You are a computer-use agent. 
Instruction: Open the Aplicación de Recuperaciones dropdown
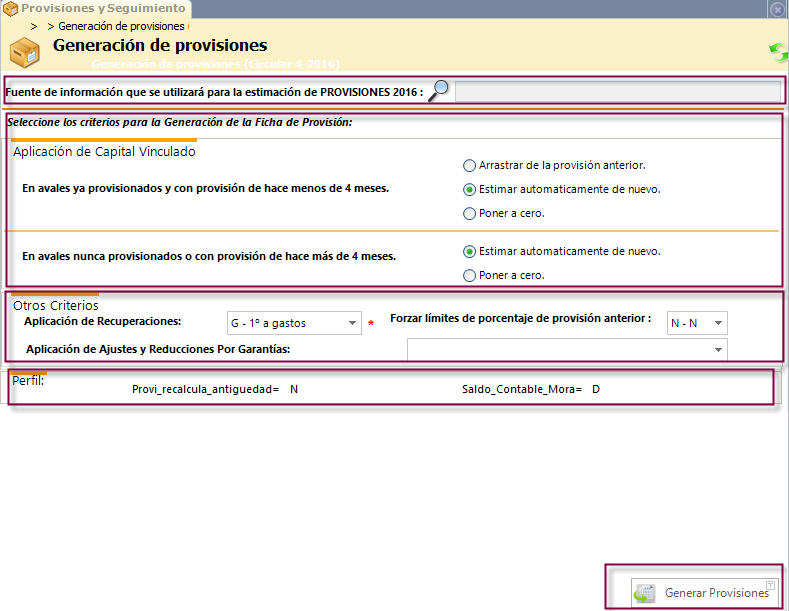tap(294, 323)
